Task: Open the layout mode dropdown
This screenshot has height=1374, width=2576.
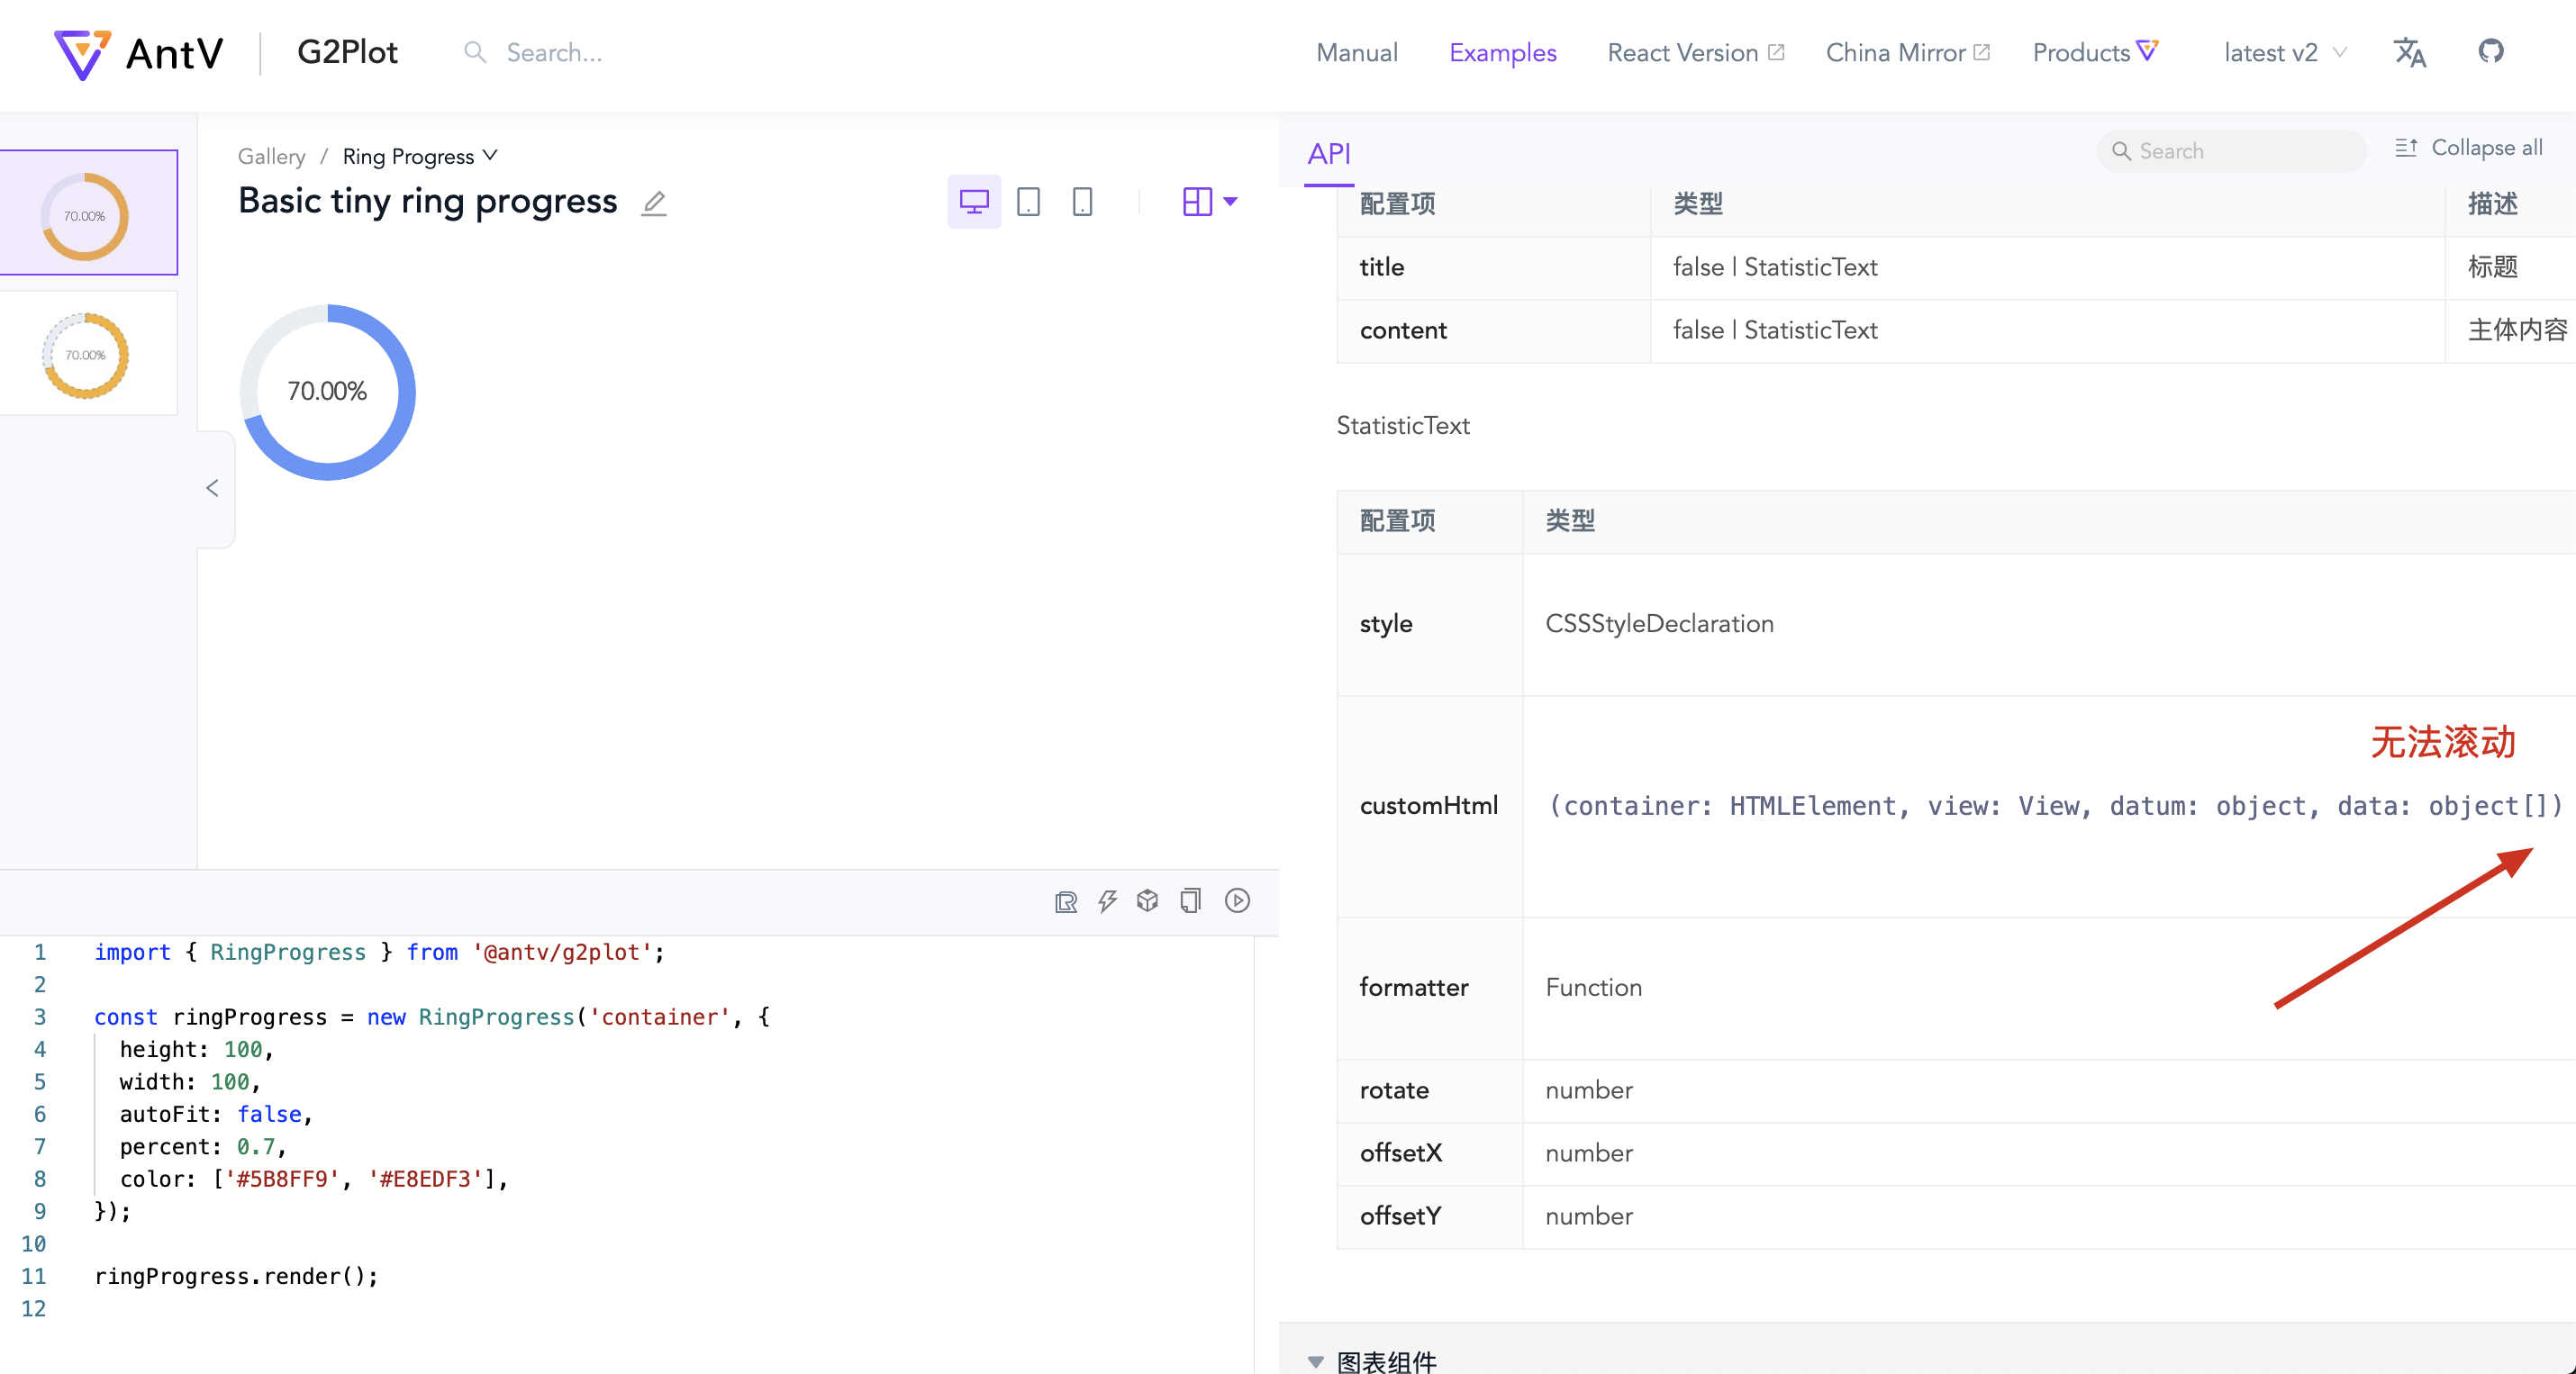Action: pyautogui.click(x=1209, y=201)
